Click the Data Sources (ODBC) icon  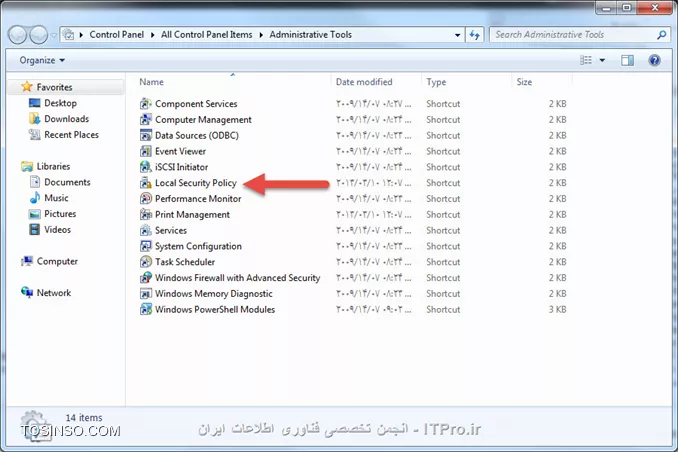(146, 135)
